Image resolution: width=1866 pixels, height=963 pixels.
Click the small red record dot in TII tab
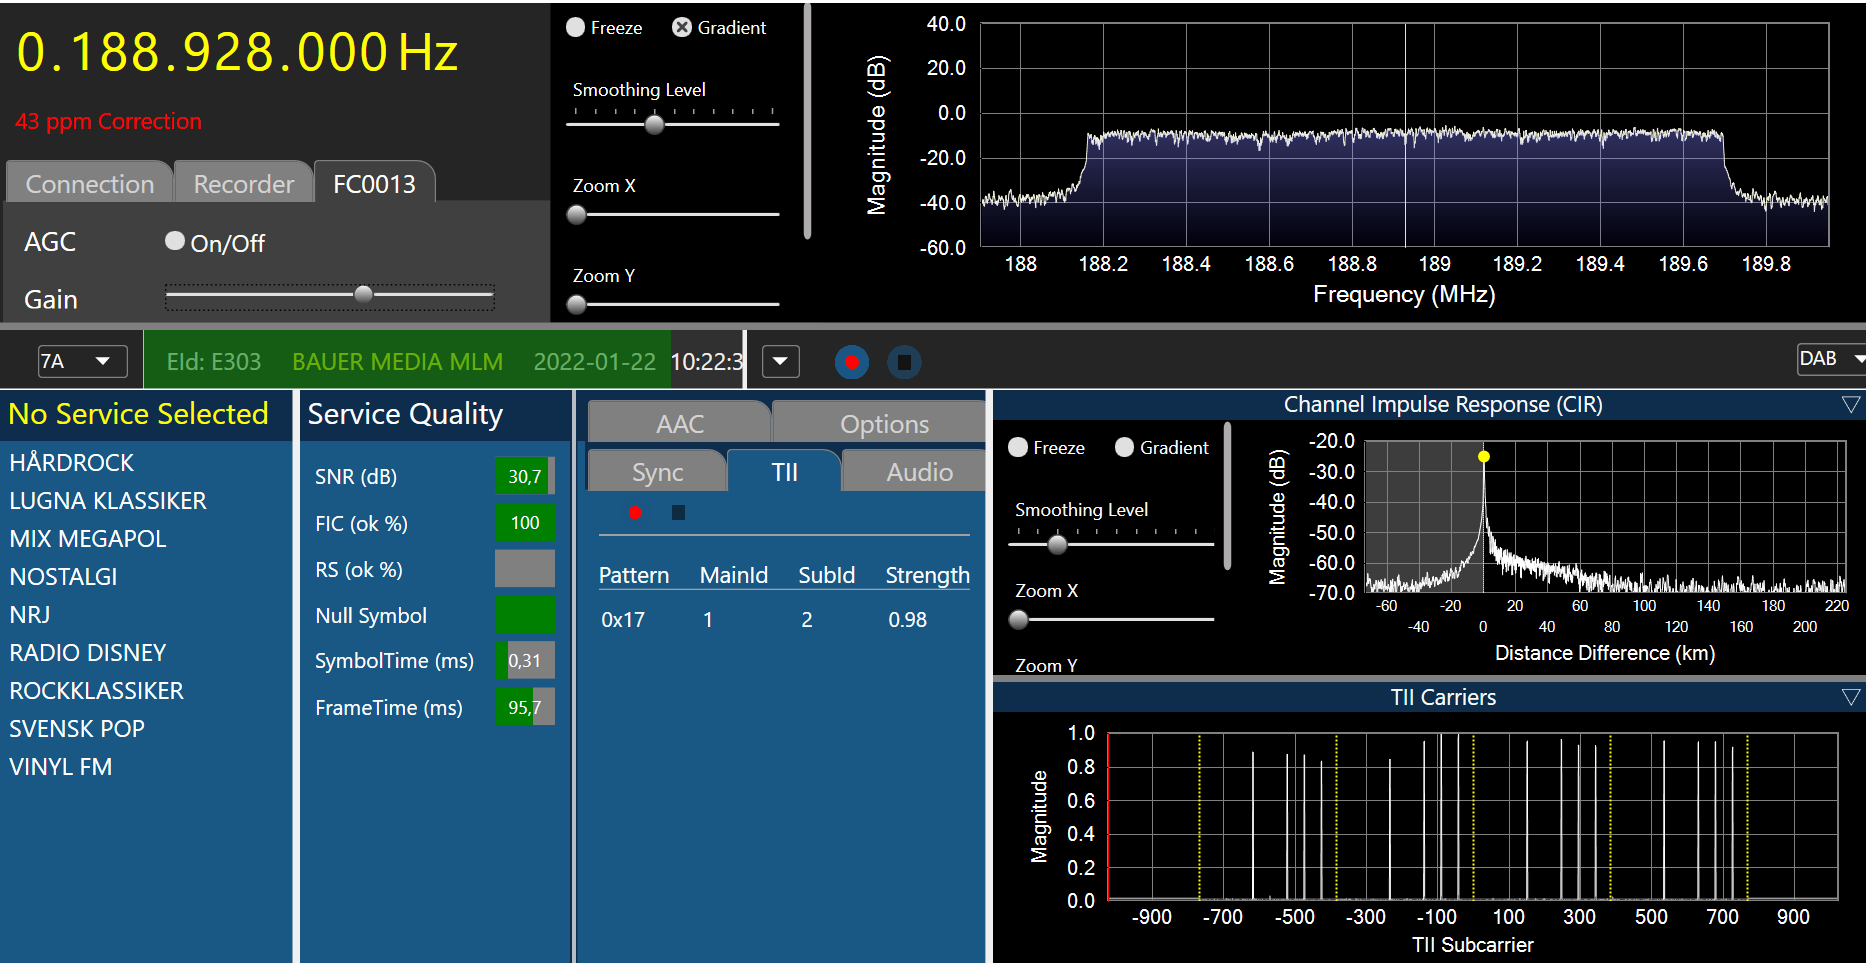pos(635,513)
